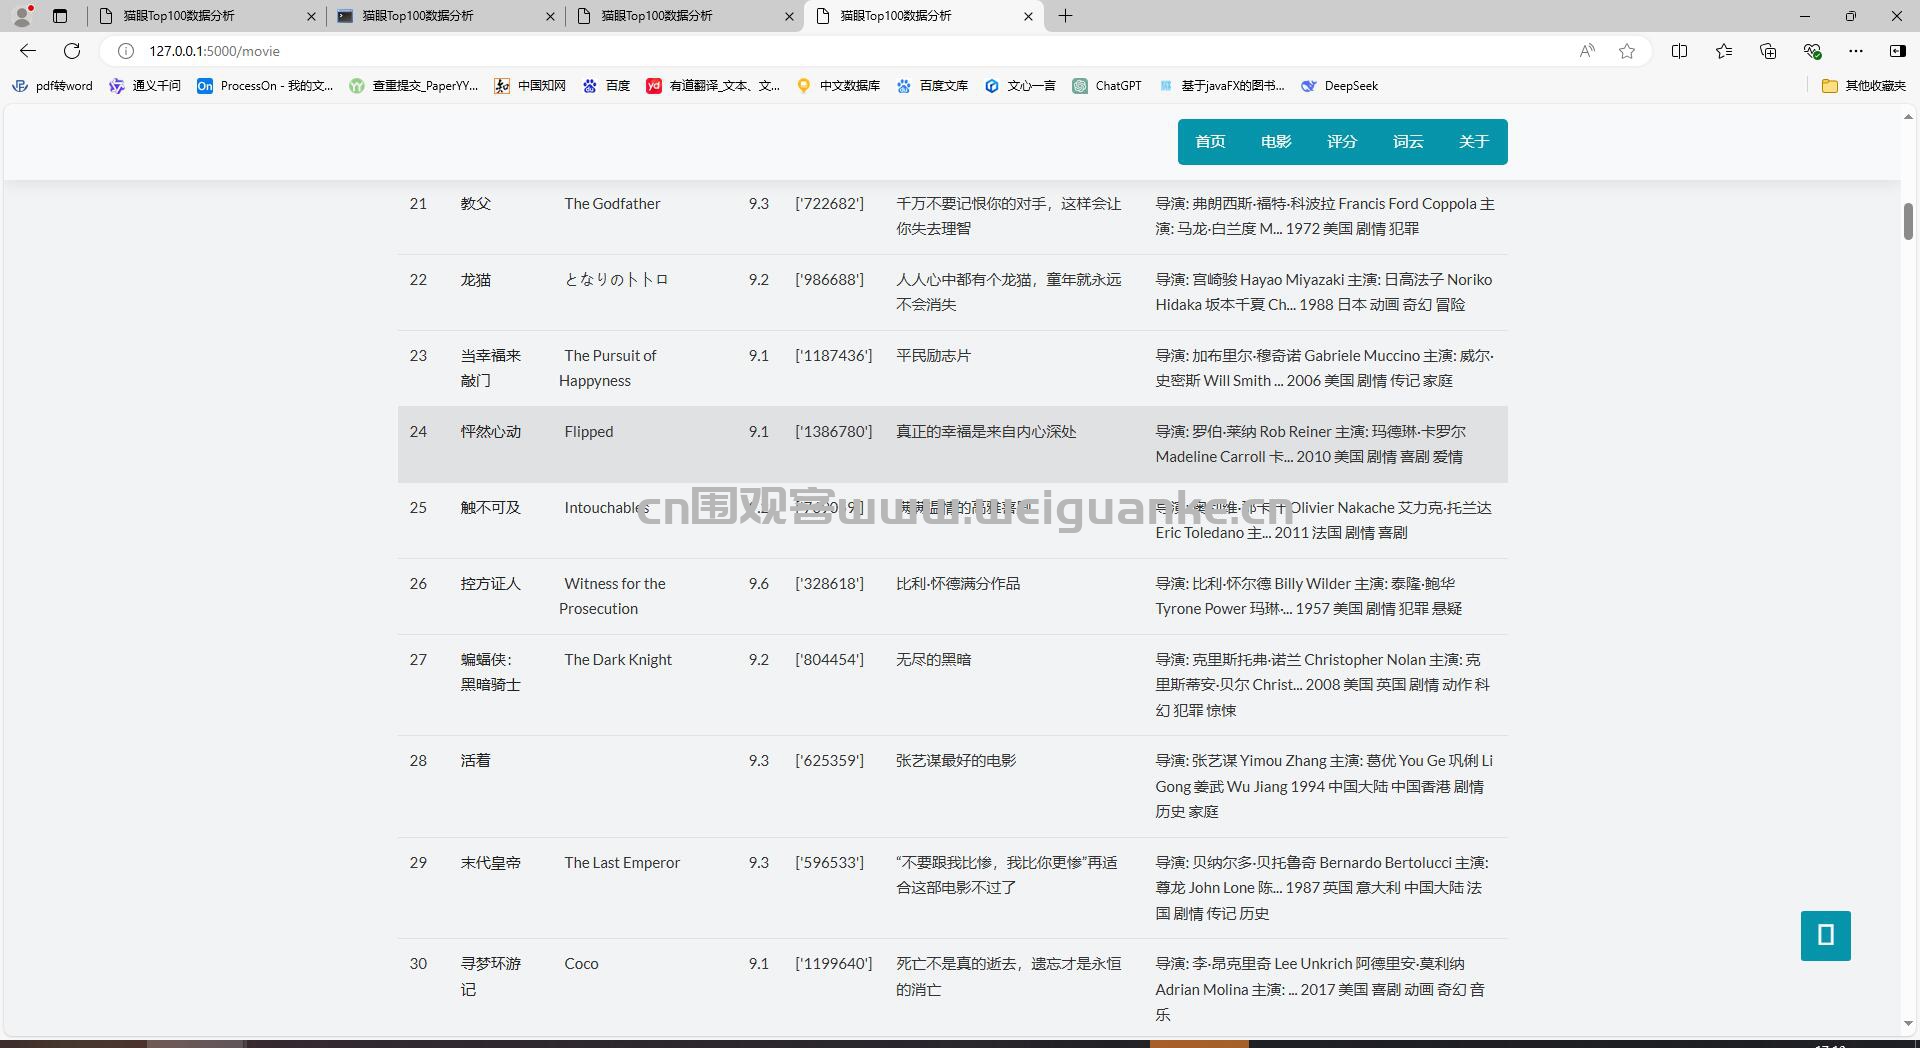Screen dimensions: 1920x1048
Task: Open the 文心一言 bookmark
Action: tap(1020, 86)
